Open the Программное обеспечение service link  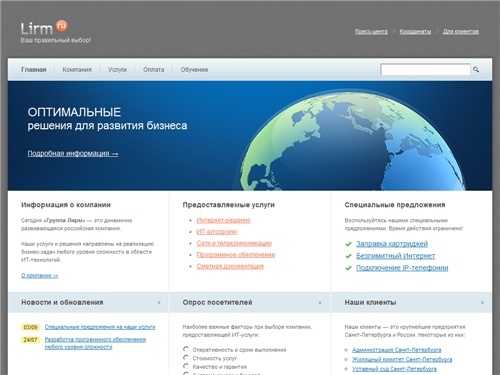[x=236, y=255]
